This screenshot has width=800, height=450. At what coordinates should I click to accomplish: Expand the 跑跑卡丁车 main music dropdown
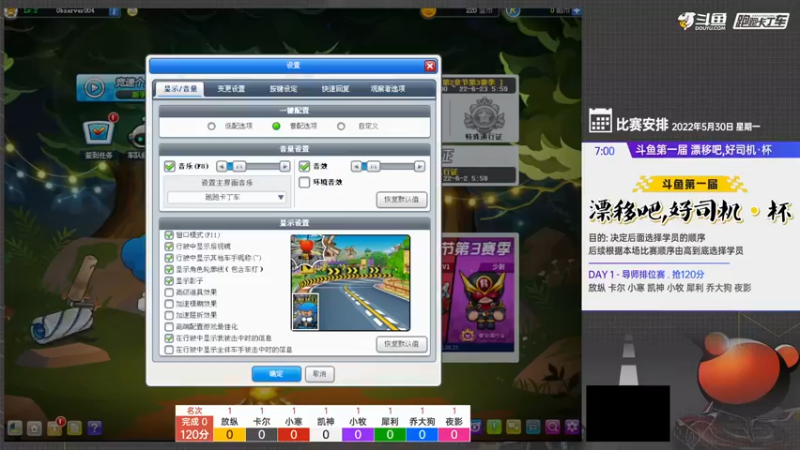[x=227, y=197]
